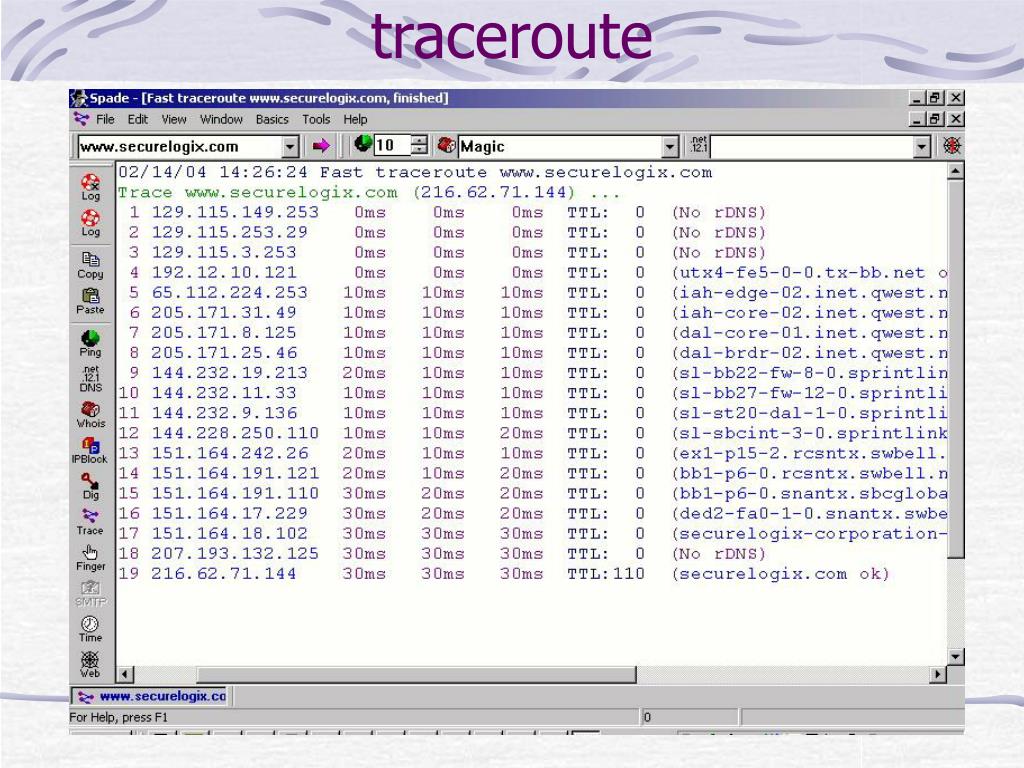1024x768 pixels.
Task: Click the red Whois server icon beside Magic
Action: (447, 145)
